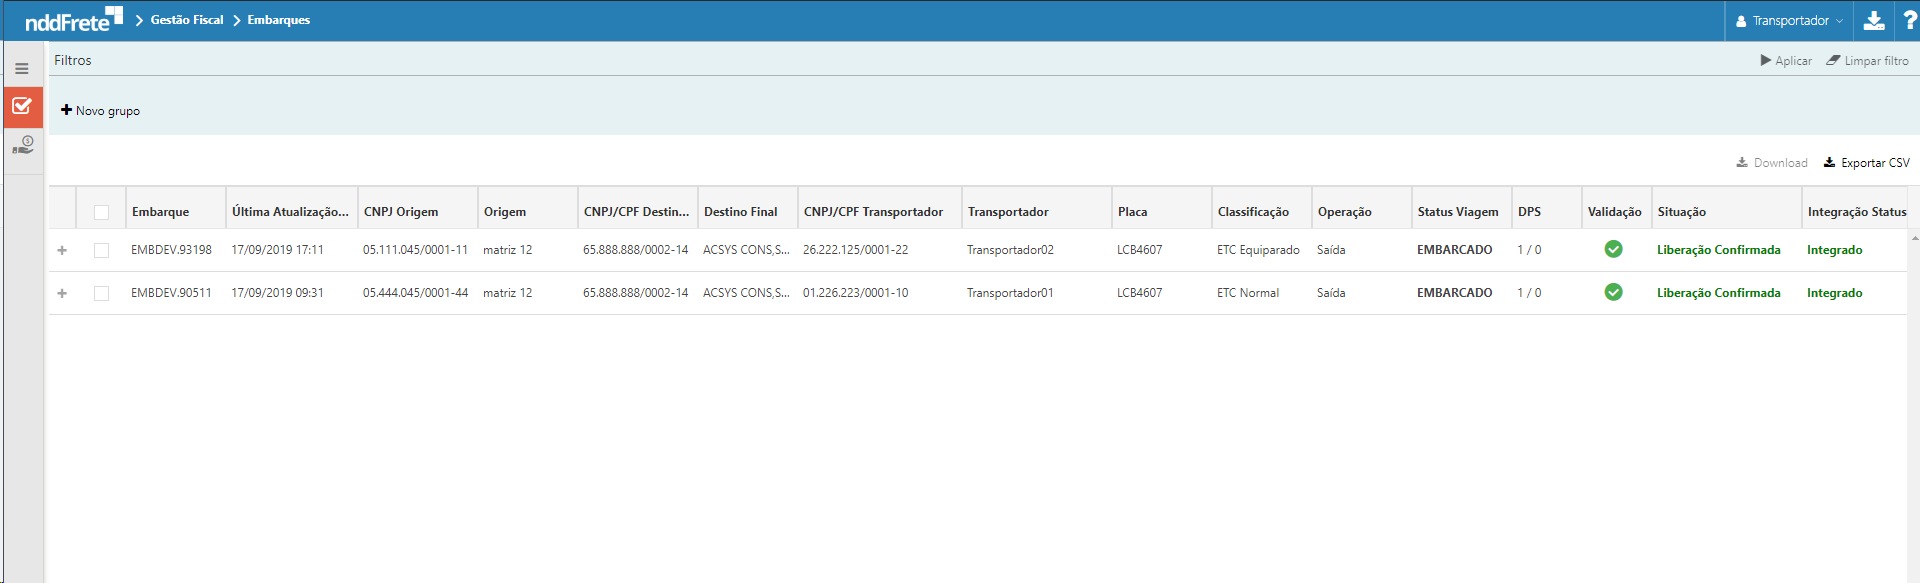Click green validation check for EMBDEV.93198
This screenshot has width=1920, height=583.
[1613, 249]
